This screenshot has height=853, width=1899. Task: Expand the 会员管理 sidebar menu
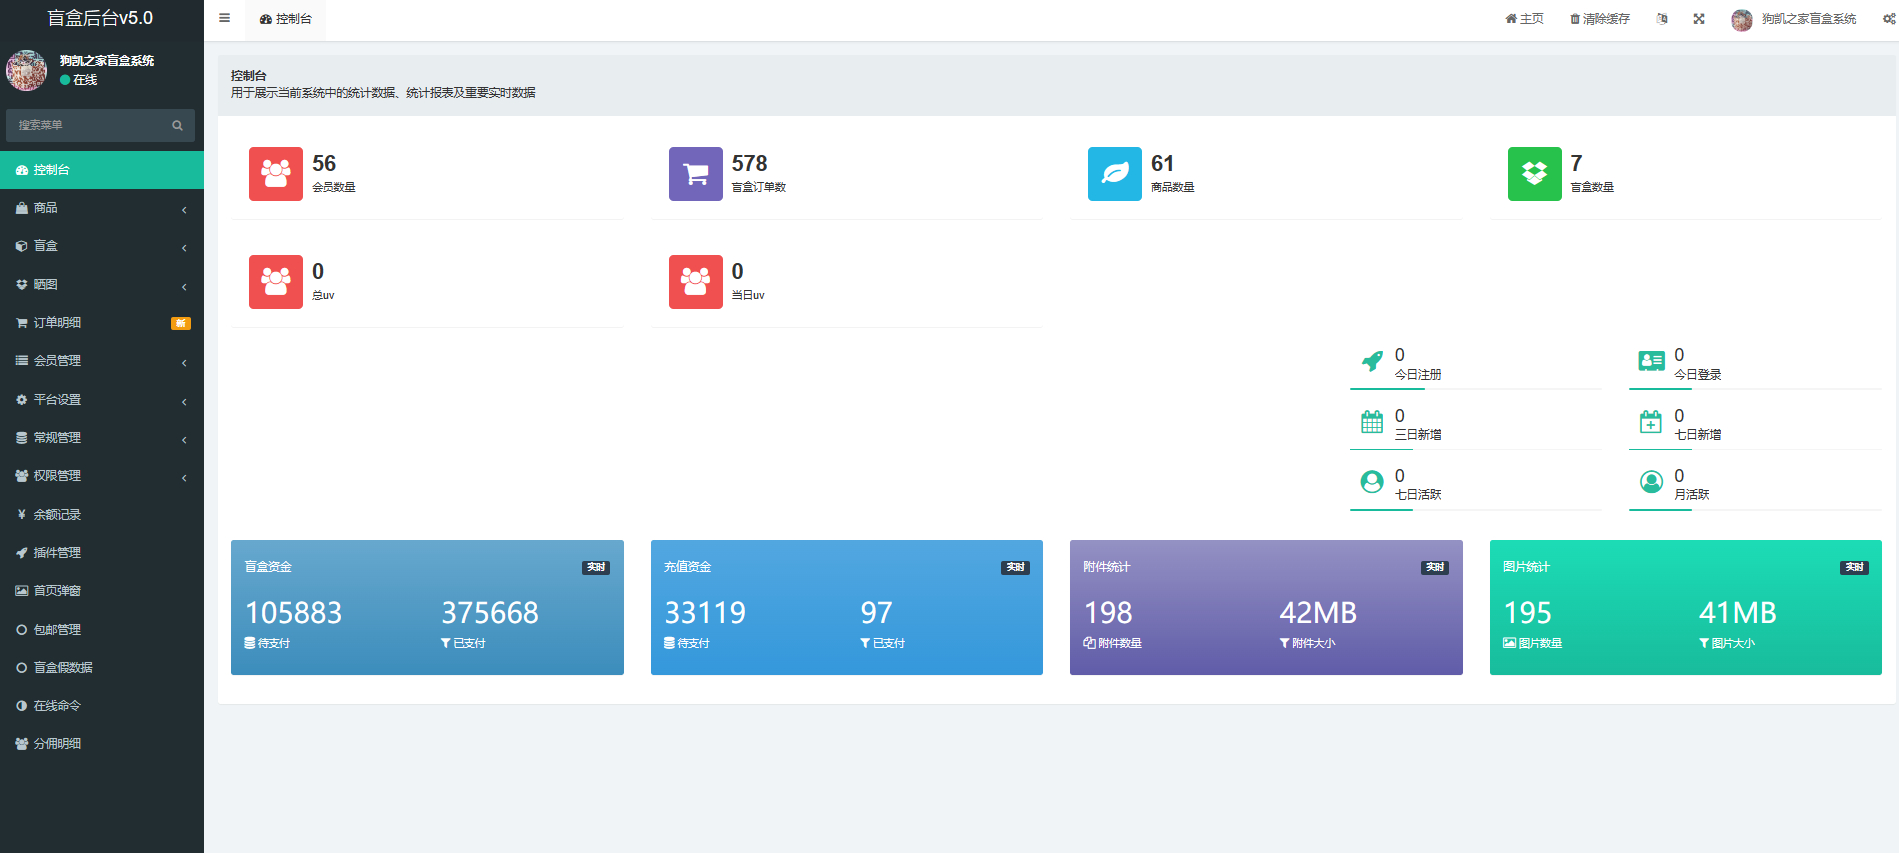(101, 361)
